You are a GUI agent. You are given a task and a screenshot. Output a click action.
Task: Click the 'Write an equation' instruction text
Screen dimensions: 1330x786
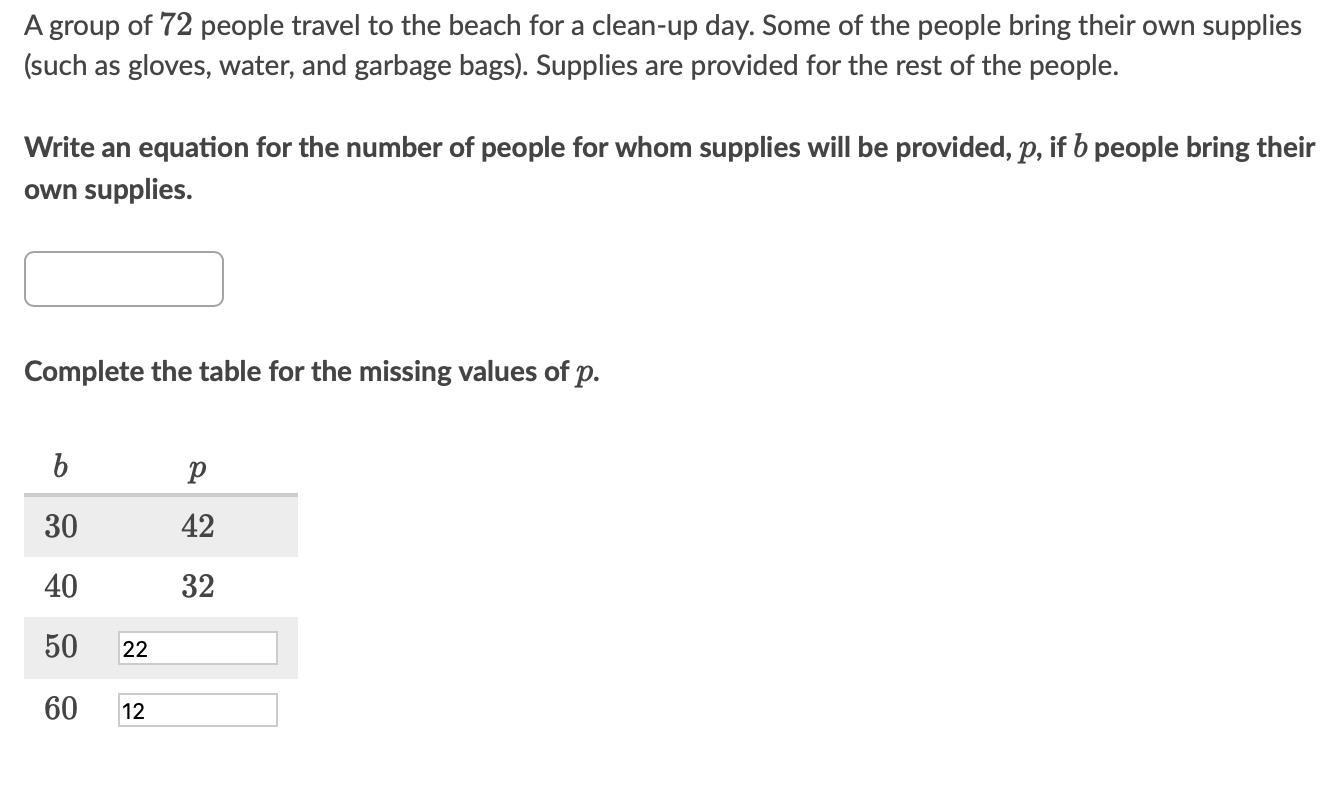tap(670, 168)
